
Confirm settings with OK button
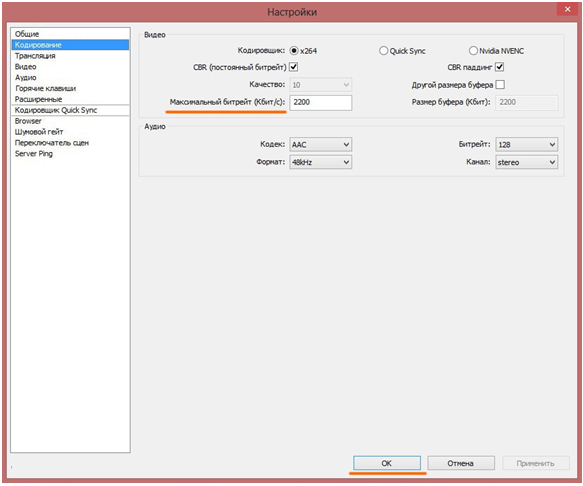click(387, 463)
